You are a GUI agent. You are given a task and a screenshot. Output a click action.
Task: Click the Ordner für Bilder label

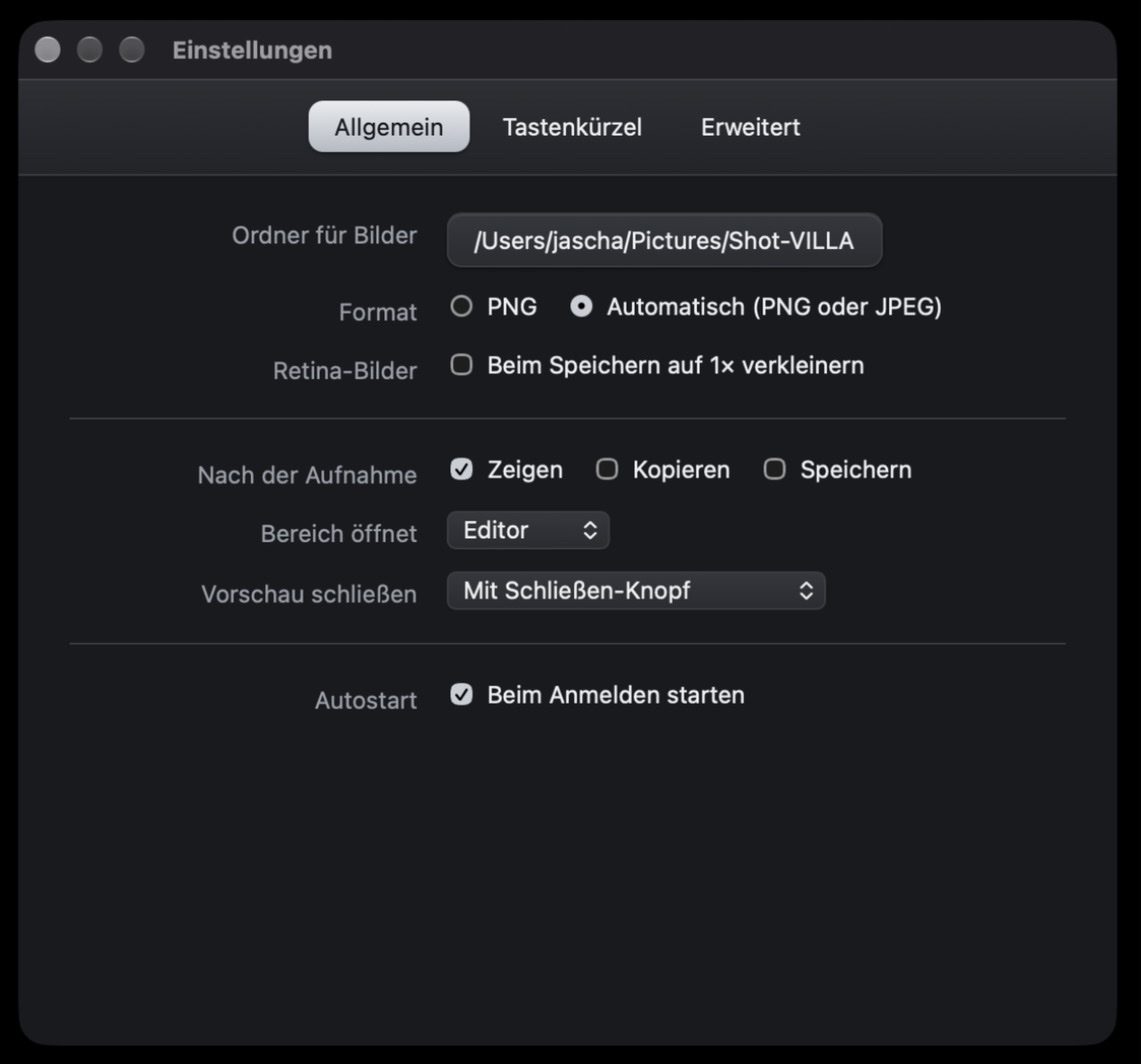[x=324, y=235]
